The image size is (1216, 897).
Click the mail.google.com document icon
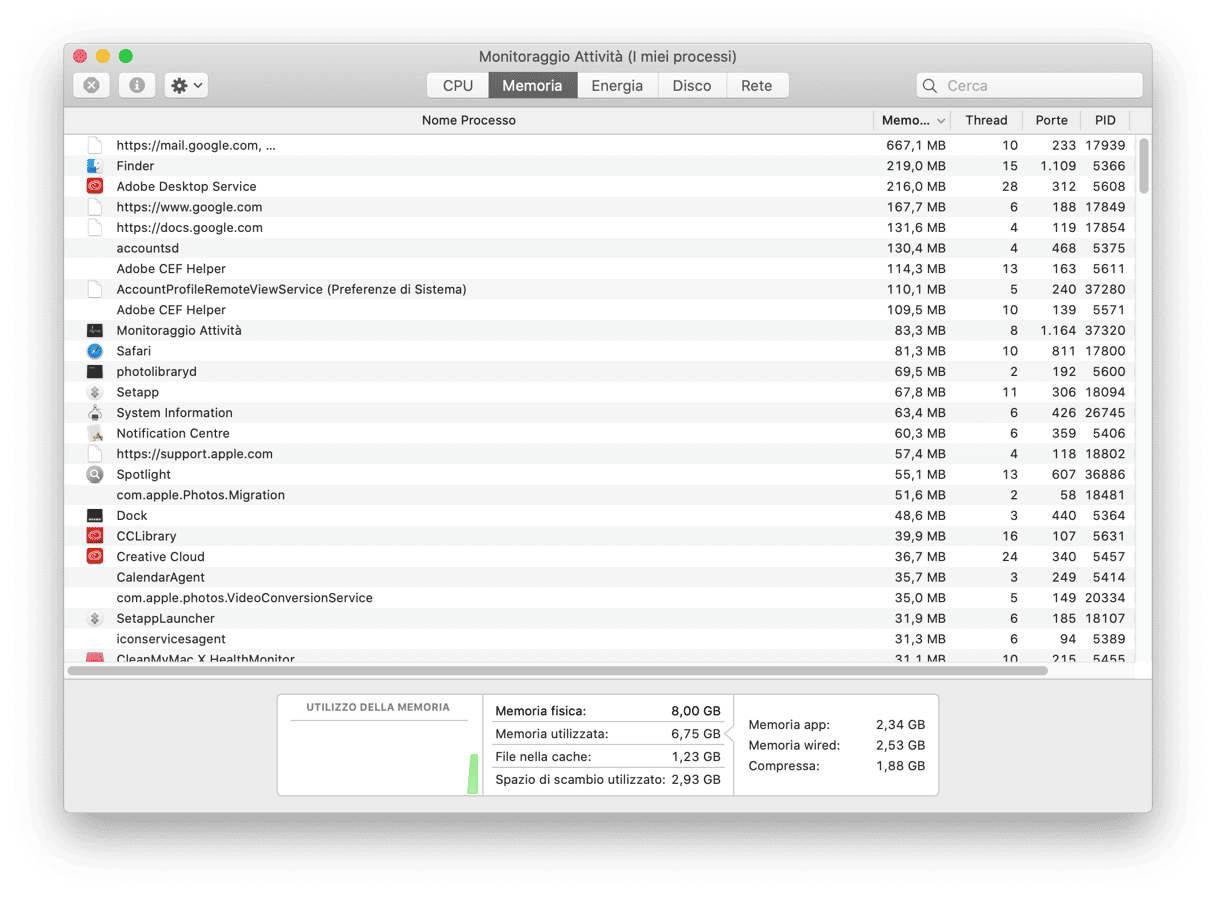coord(95,145)
